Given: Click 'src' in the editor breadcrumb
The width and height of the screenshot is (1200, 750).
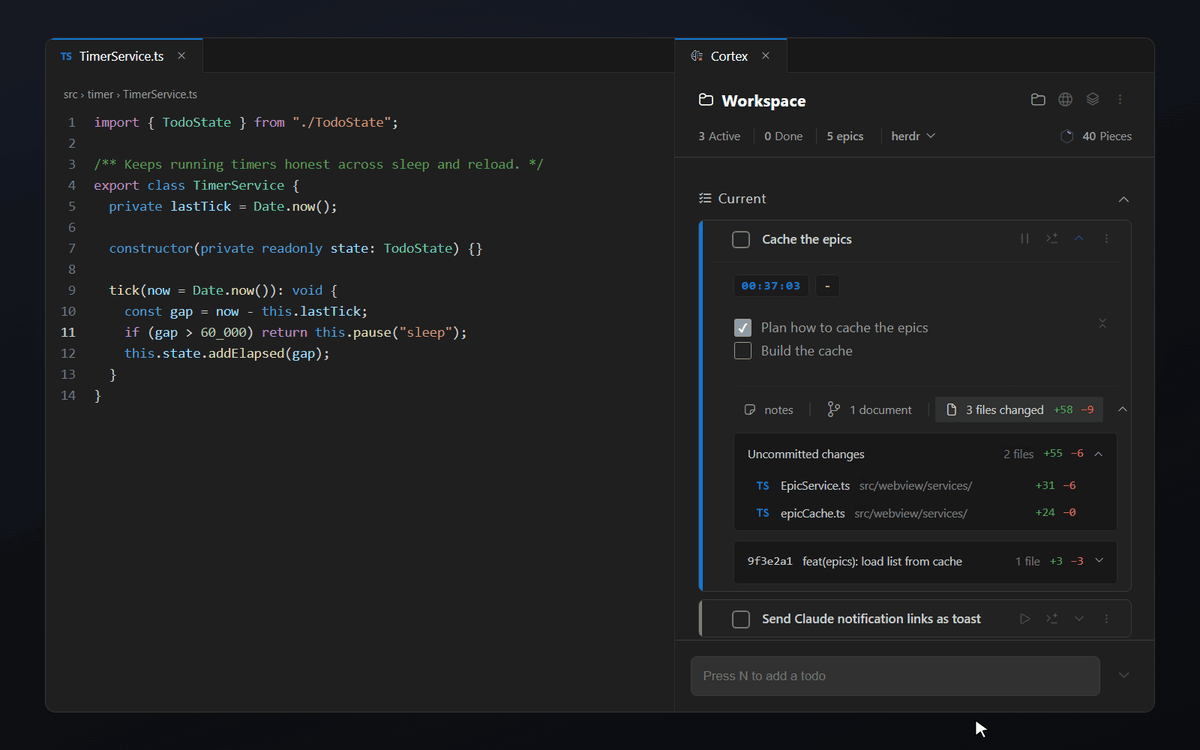Looking at the screenshot, I should click(x=70, y=94).
